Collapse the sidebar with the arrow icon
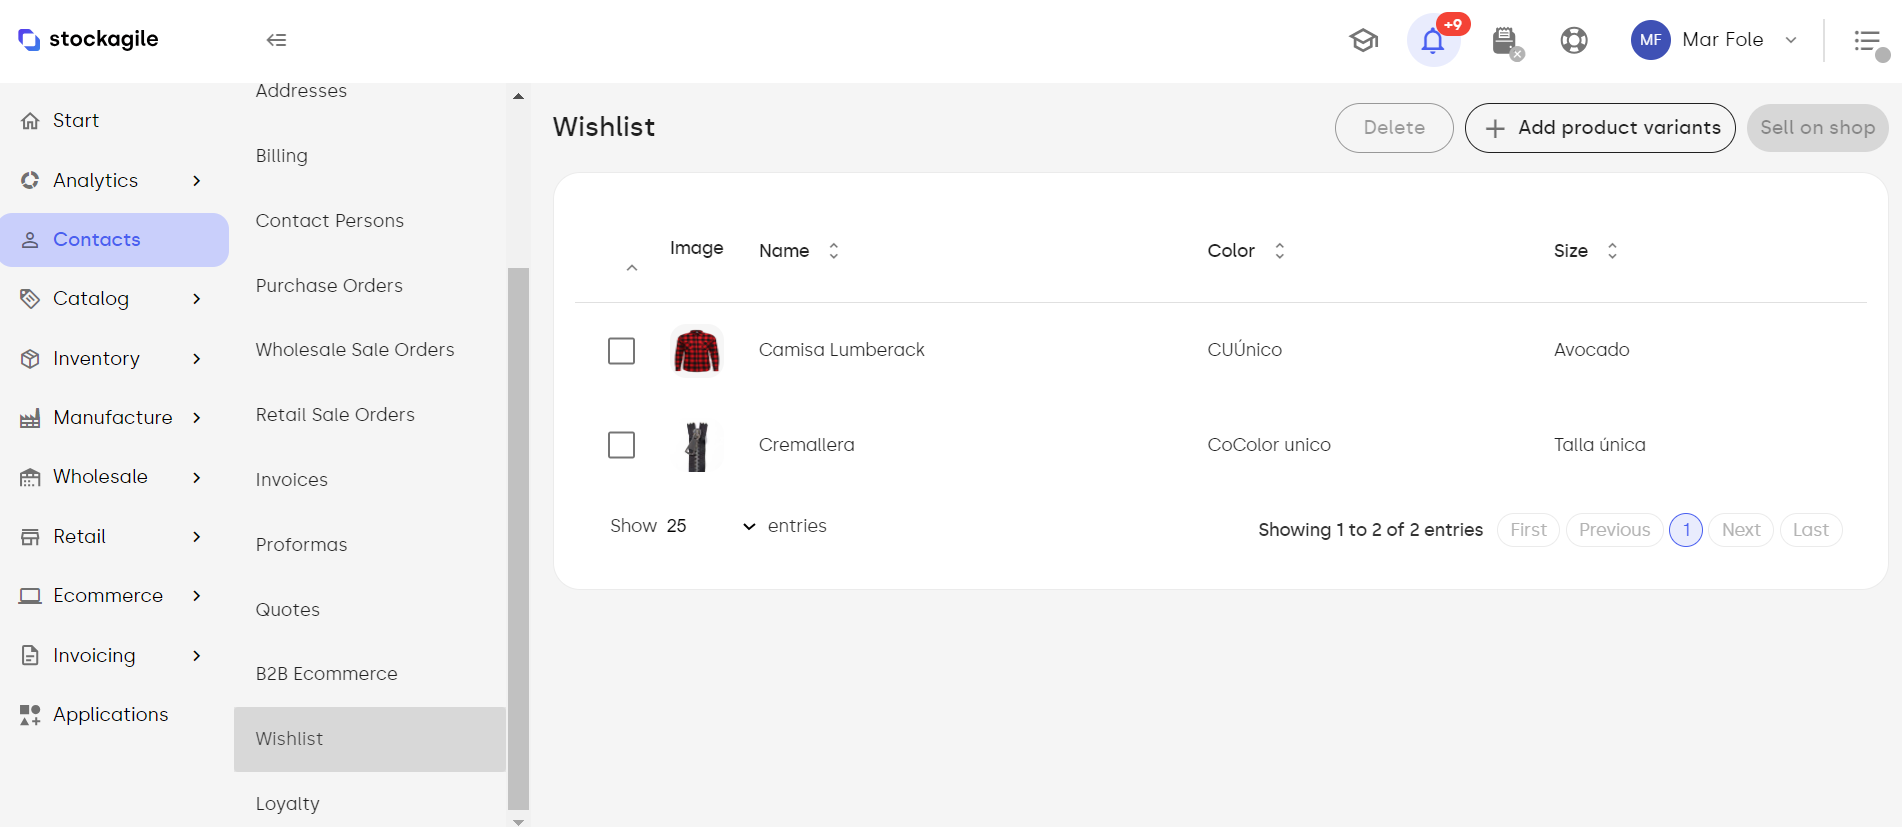The height and width of the screenshot is (827, 1902). (x=276, y=40)
